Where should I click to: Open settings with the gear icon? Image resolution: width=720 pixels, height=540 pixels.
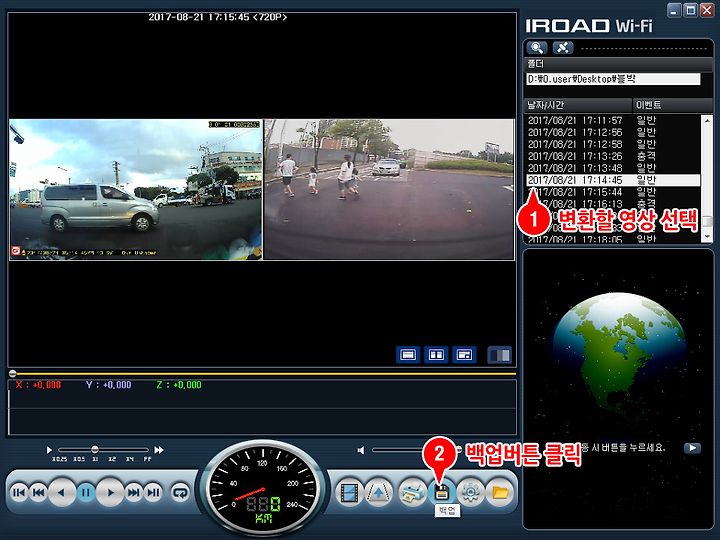pyautogui.click(x=470, y=493)
